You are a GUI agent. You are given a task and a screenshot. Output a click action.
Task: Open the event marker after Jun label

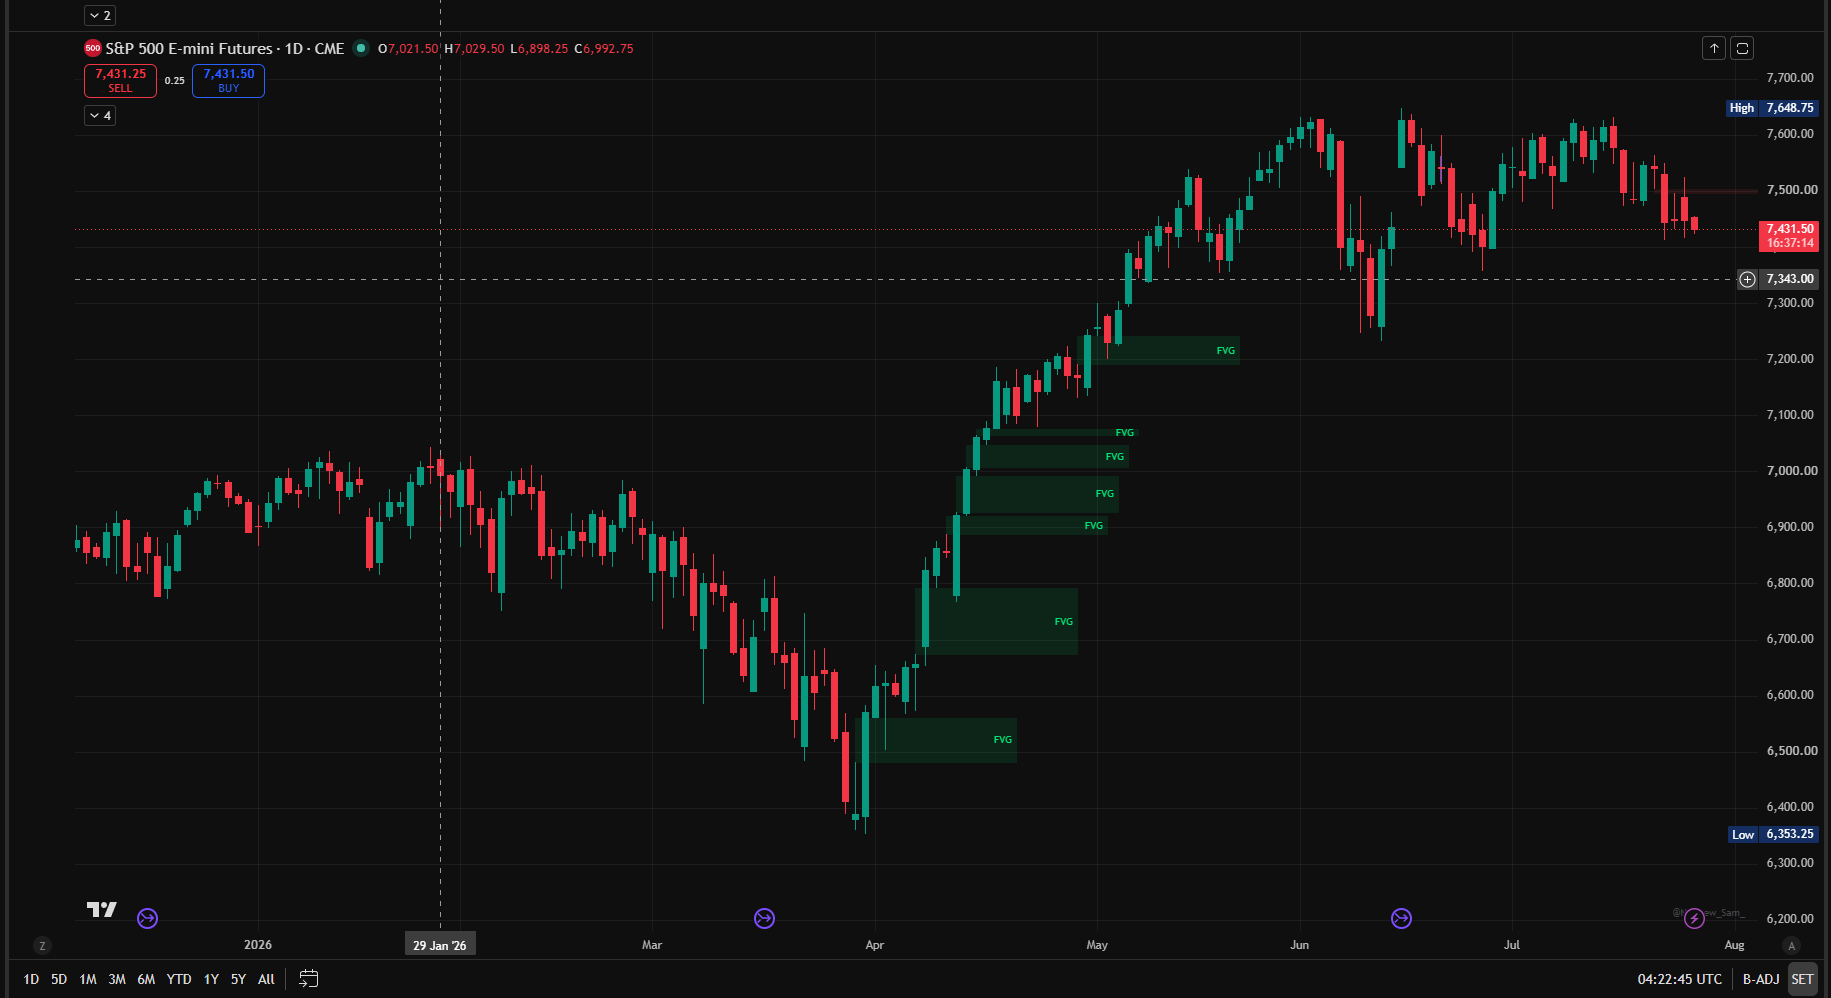[x=1401, y=918]
